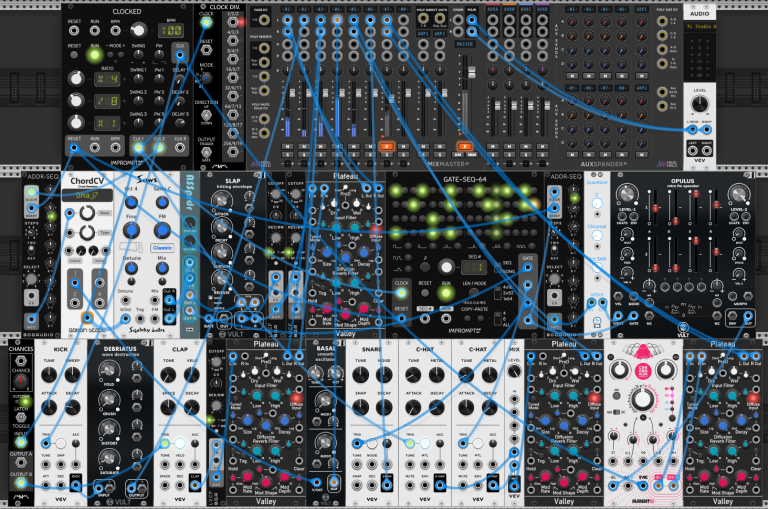The width and height of the screenshot is (768, 509).
Task: Click the CLAP output jack on Clap module
Action: click(195, 485)
